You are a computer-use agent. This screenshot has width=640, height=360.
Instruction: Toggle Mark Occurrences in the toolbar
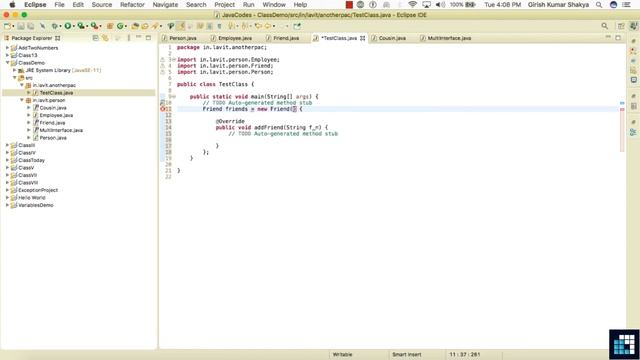pos(180,26)
